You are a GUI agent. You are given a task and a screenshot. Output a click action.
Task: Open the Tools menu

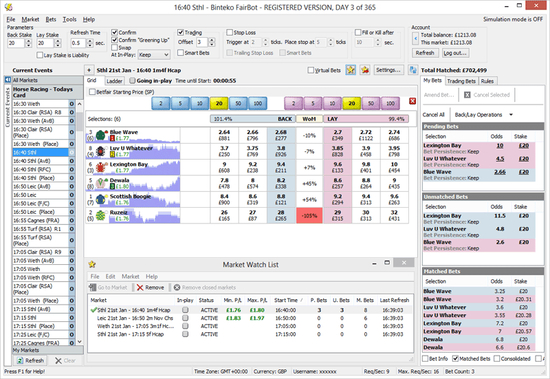coord(69,19)
